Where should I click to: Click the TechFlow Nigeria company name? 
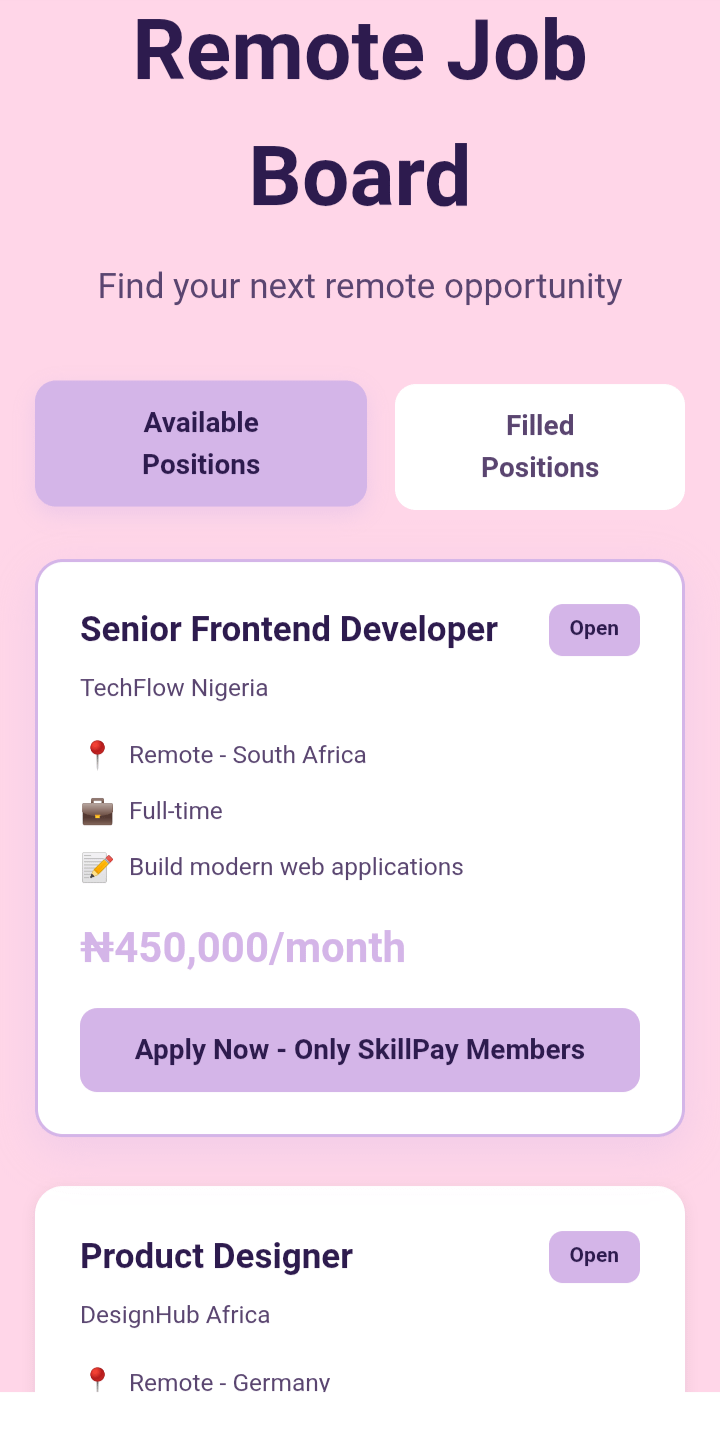174,688
